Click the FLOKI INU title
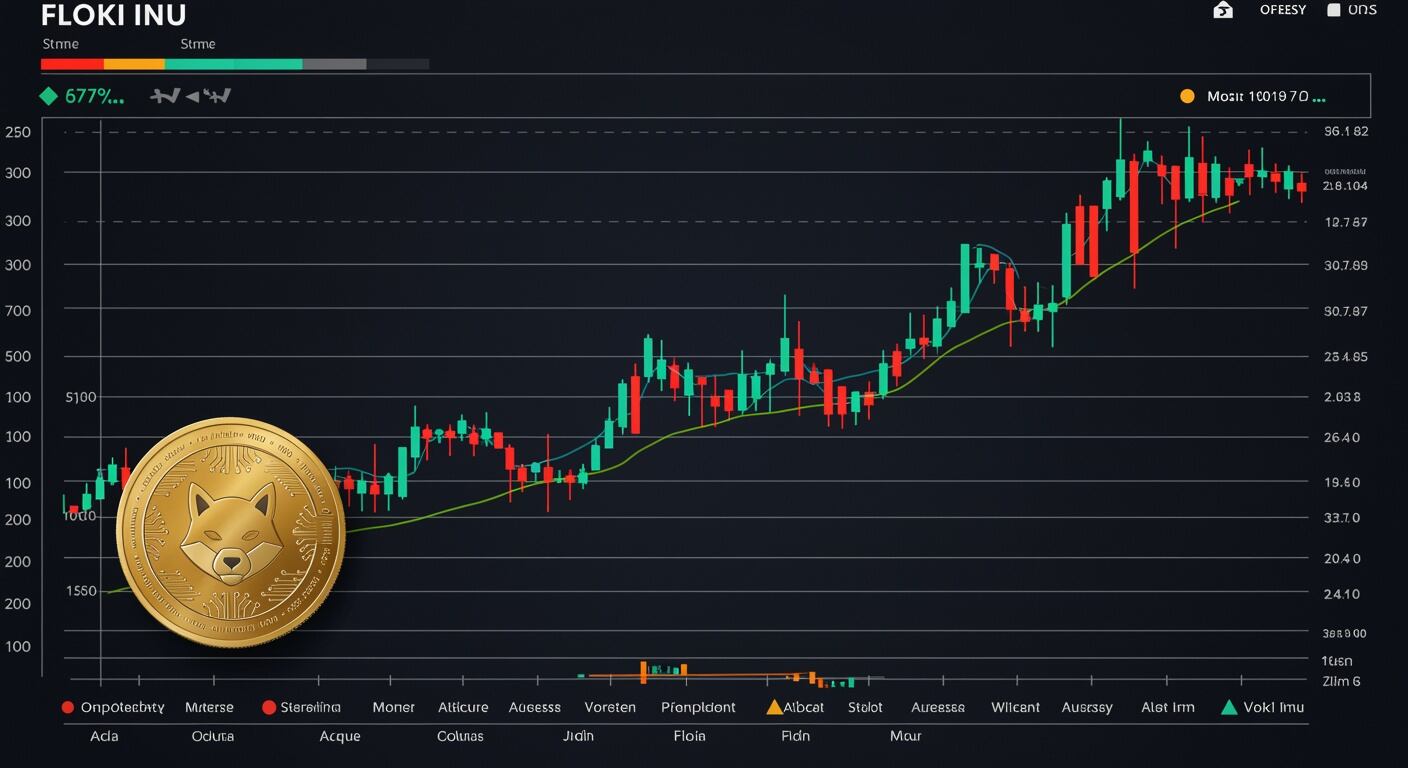The height and width of the screenshot is (768, 1408). [x=114, y=15]
